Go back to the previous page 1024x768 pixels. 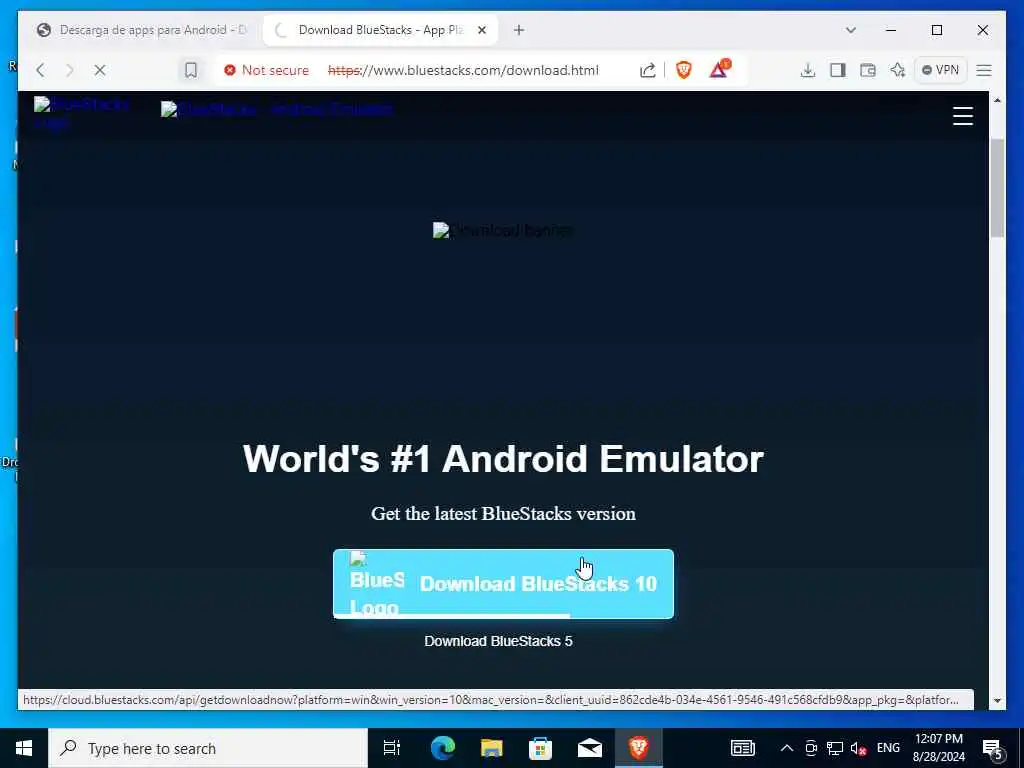[x=40, y=70]
